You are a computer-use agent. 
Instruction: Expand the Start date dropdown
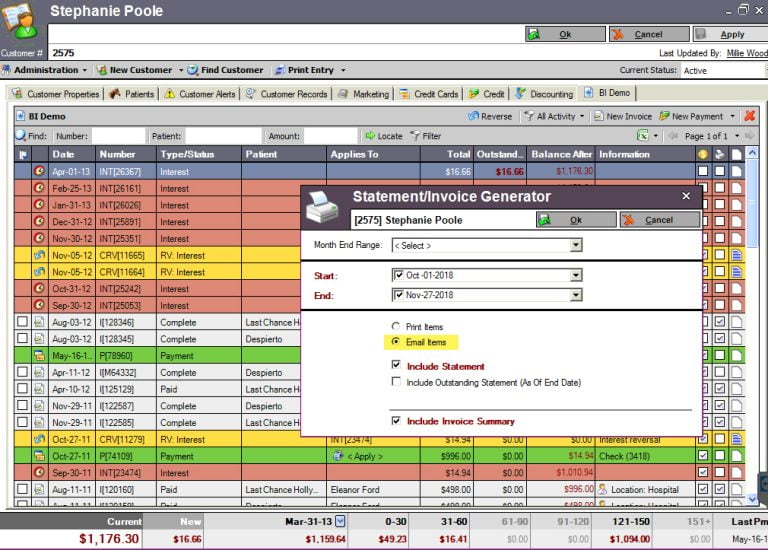[x=575, y=276]
